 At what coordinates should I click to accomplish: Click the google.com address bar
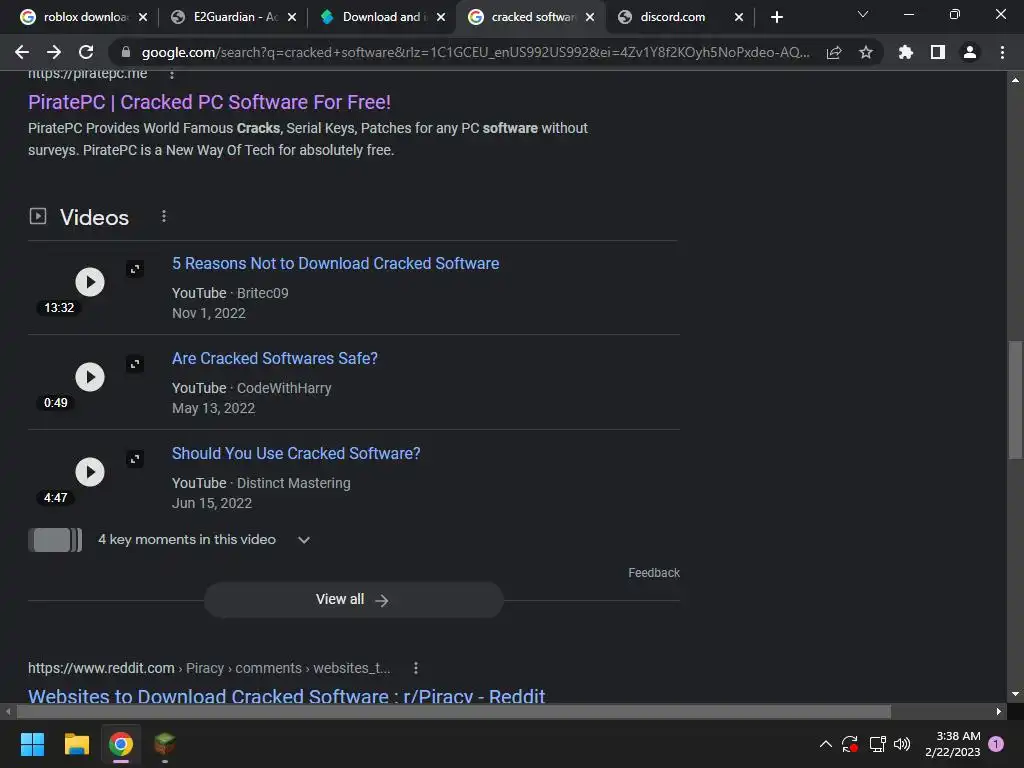475,52
